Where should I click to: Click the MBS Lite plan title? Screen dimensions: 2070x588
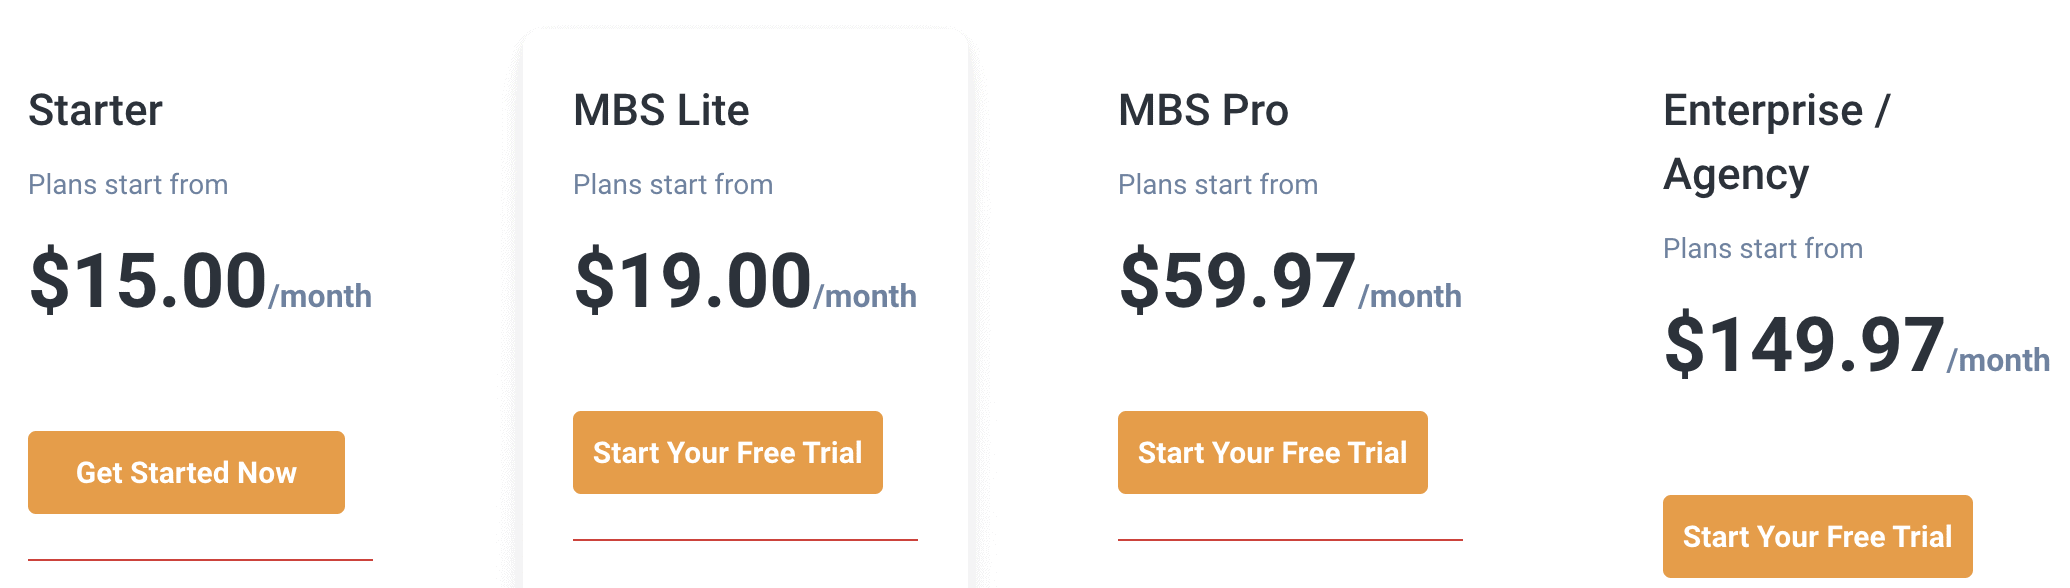point(661,110)
